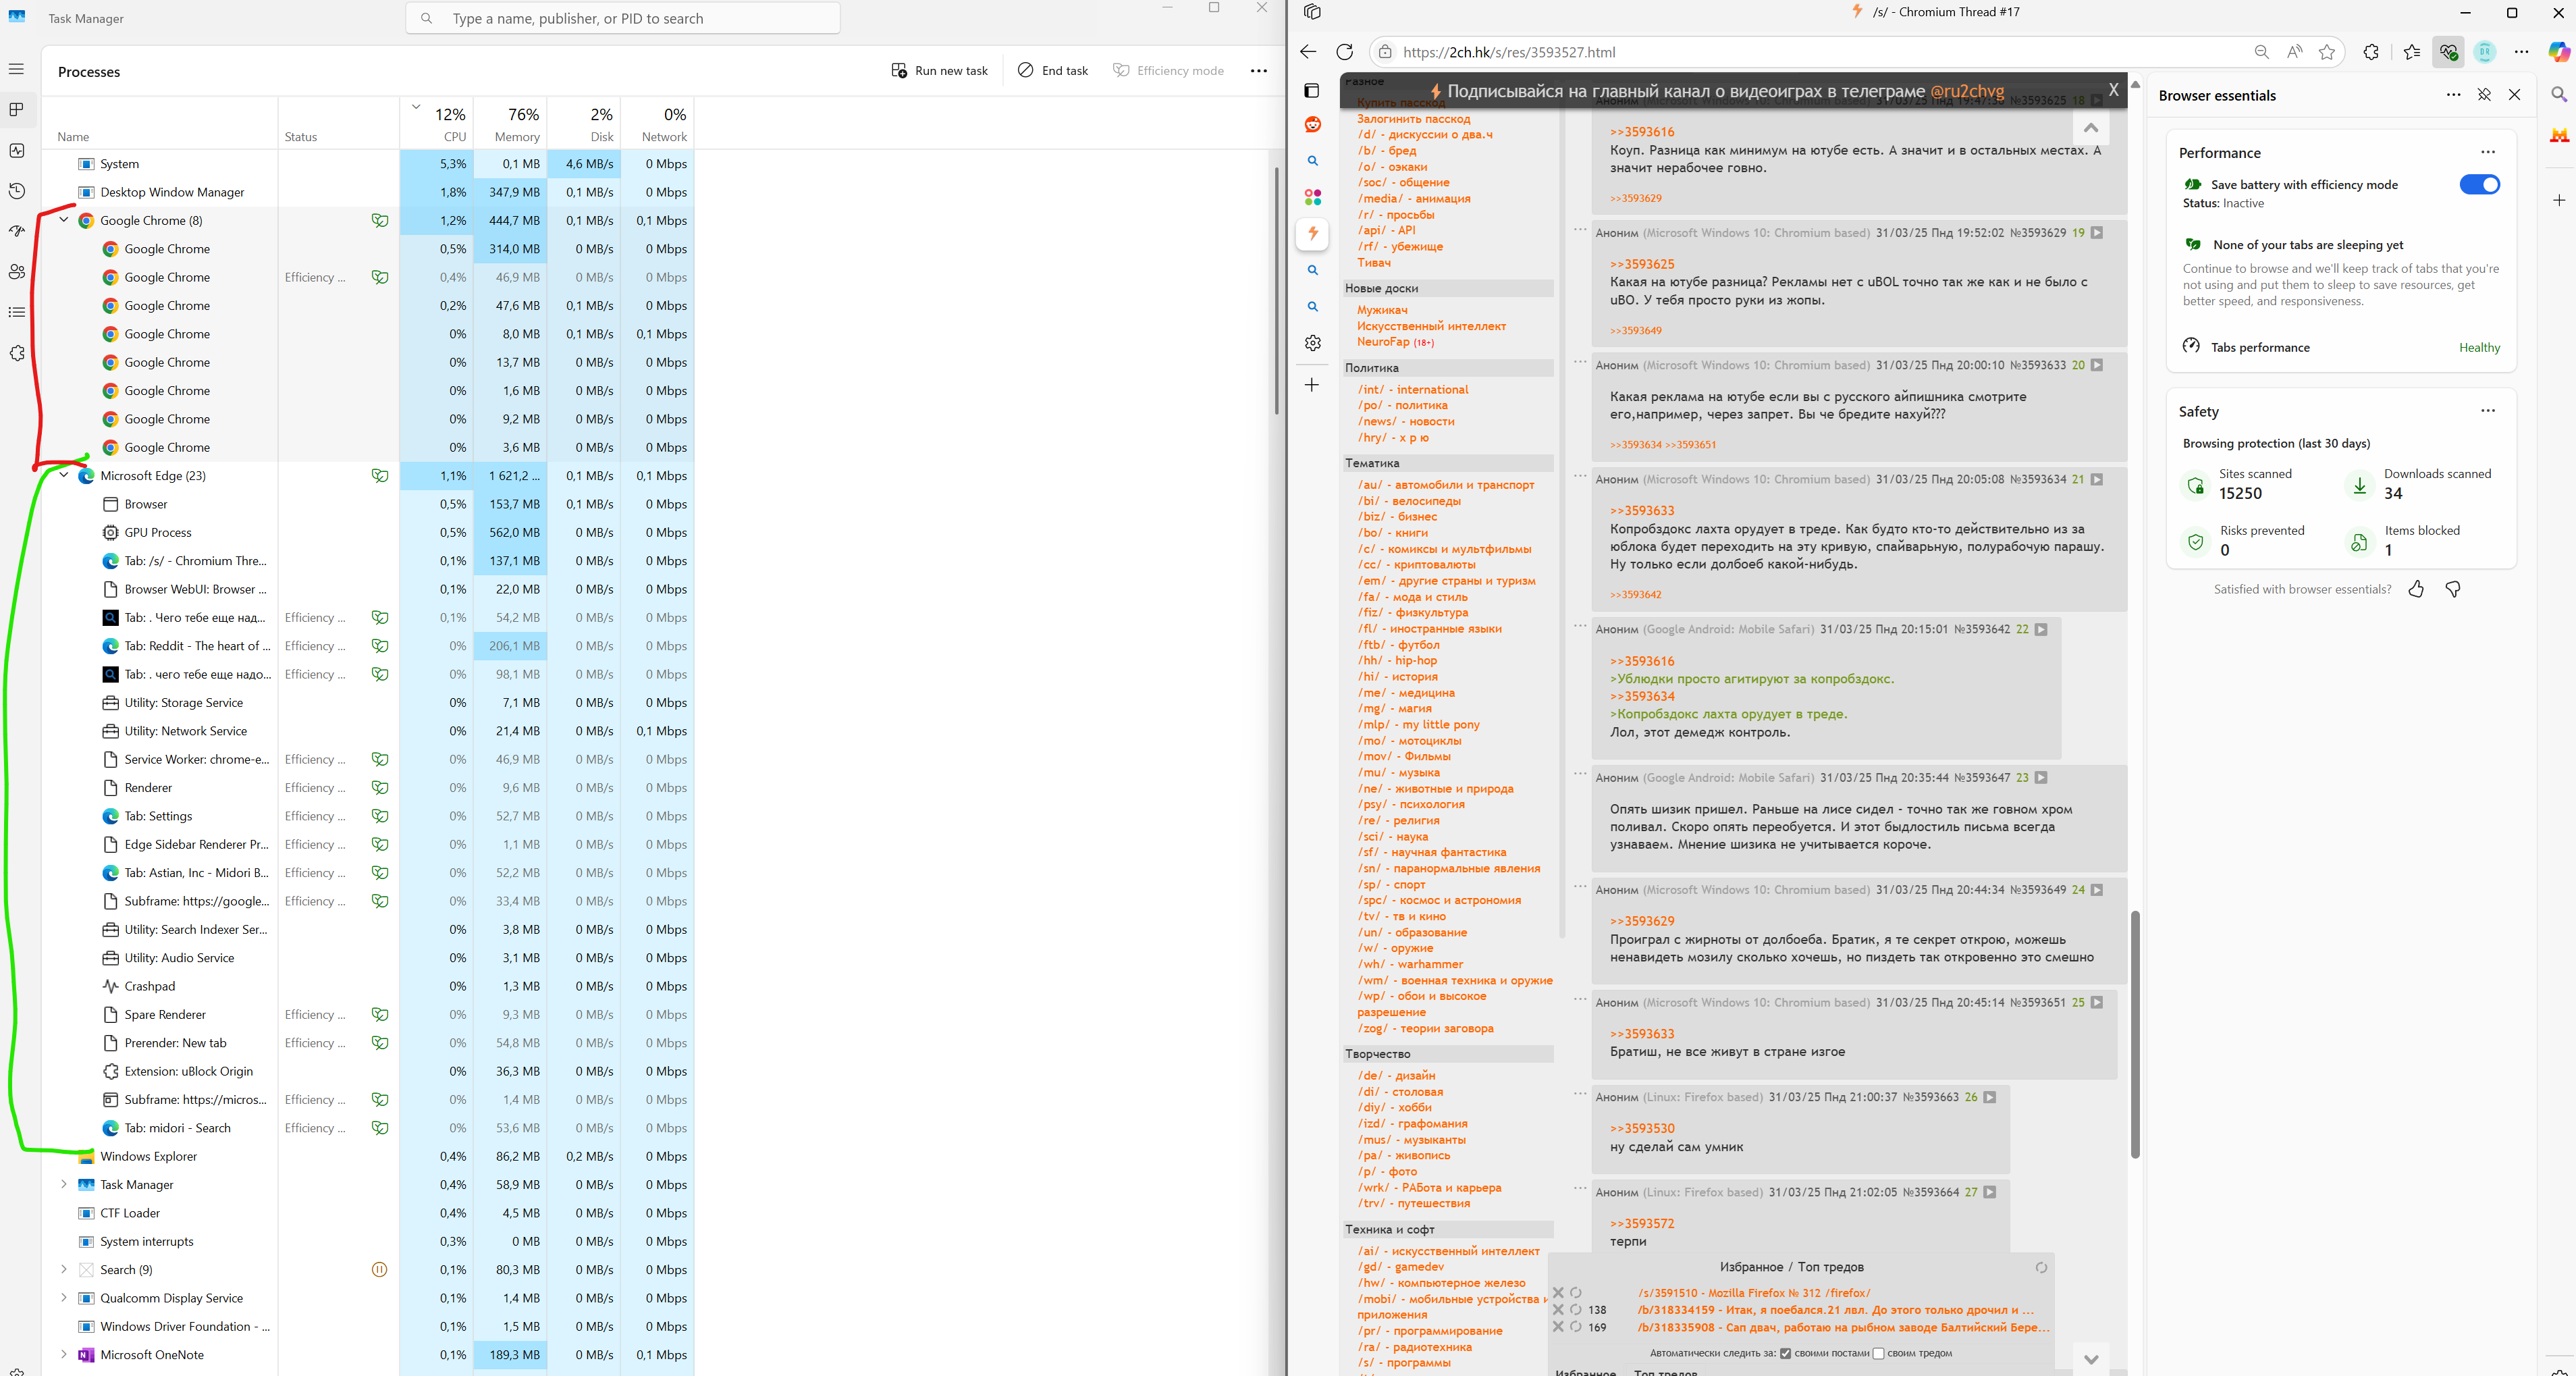Screen dimensions: 2576x1376
Task: Open Task Manager three-dot more options menu
Action: [x=1258, y=71]
